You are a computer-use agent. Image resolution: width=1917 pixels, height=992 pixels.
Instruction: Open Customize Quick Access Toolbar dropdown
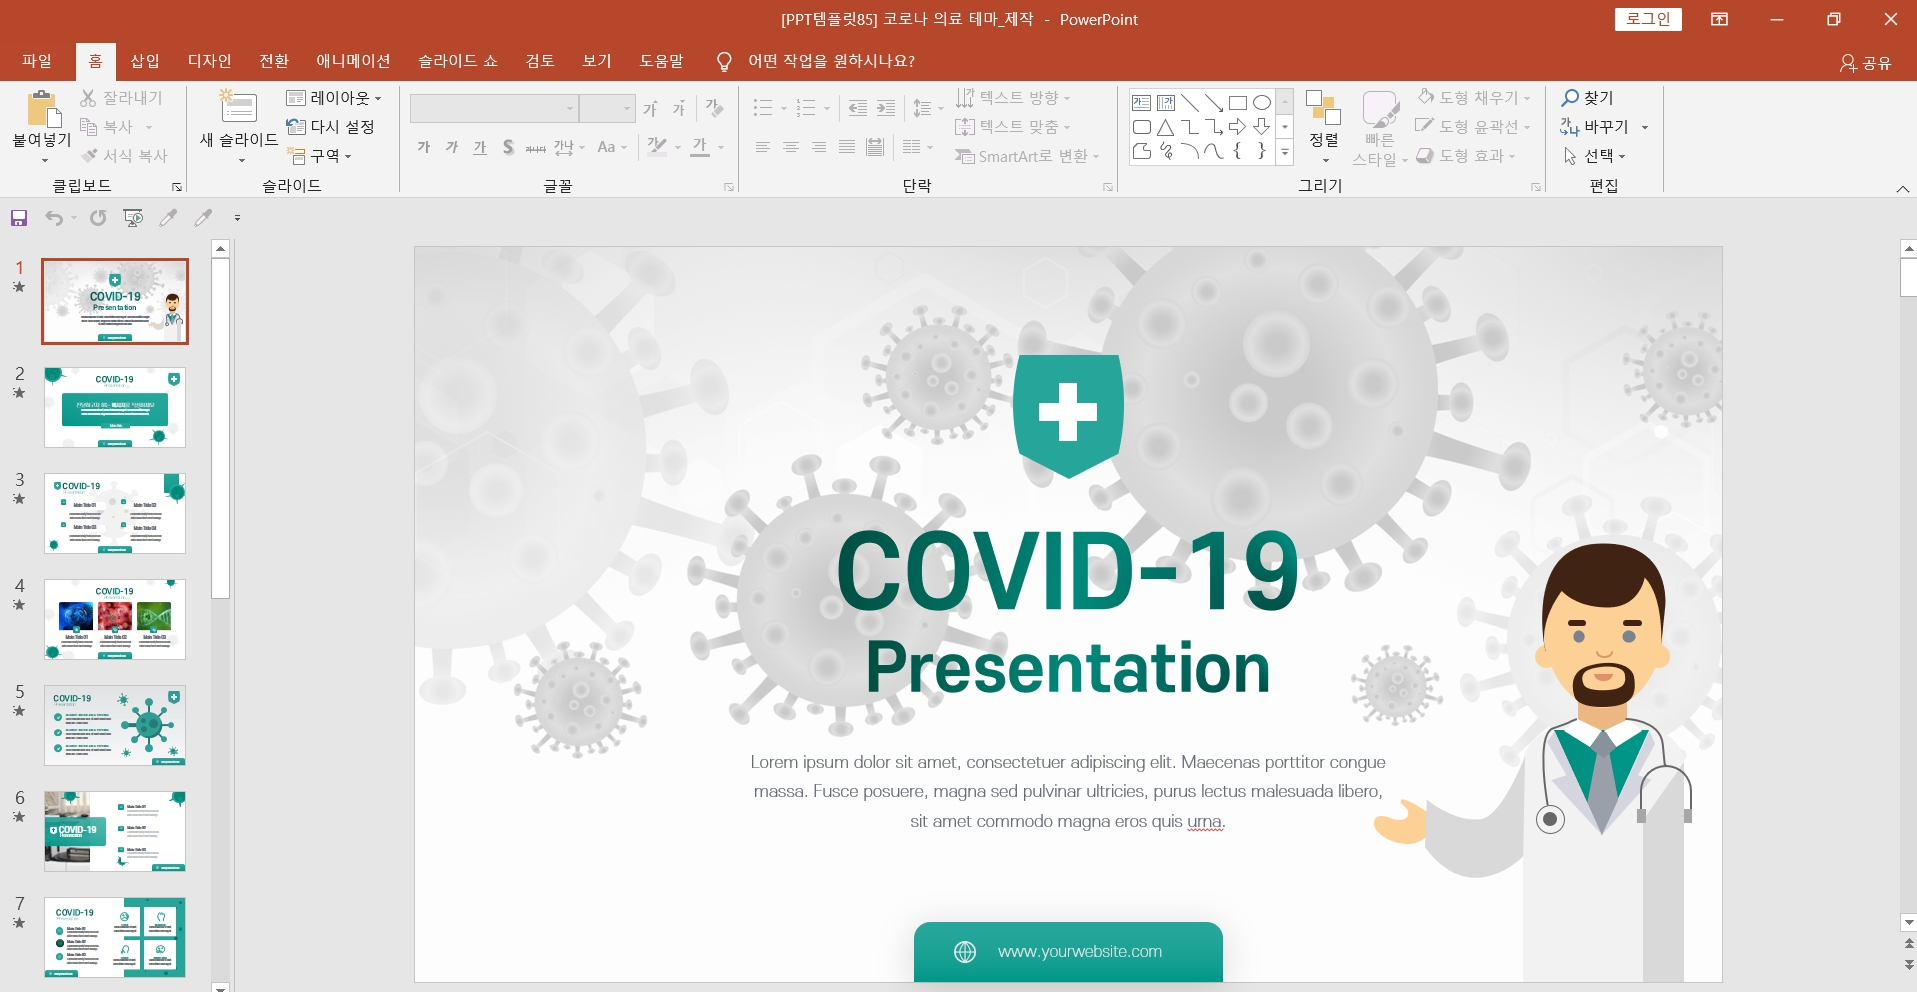(237, 218)
